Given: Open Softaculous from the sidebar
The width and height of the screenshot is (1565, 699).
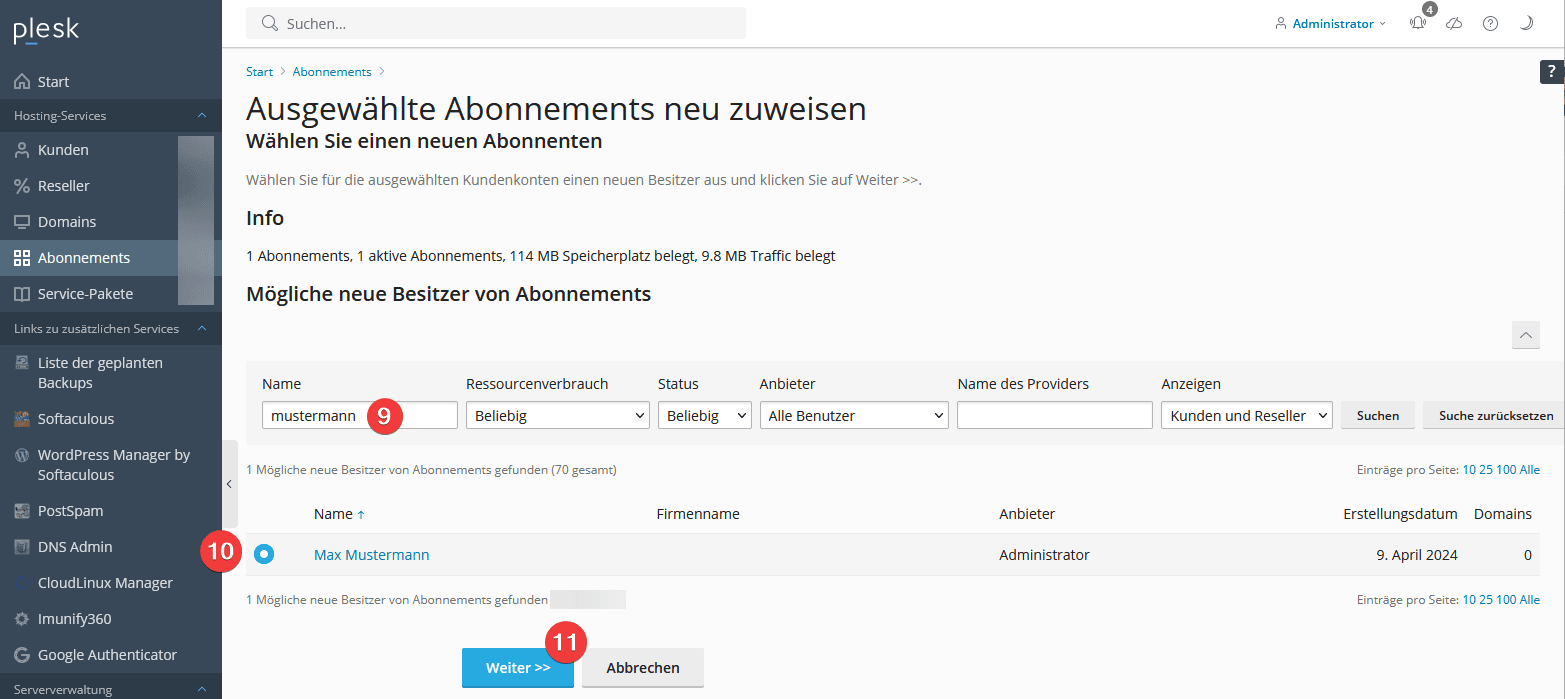Looking at the screenshot, I should point(76,419).
